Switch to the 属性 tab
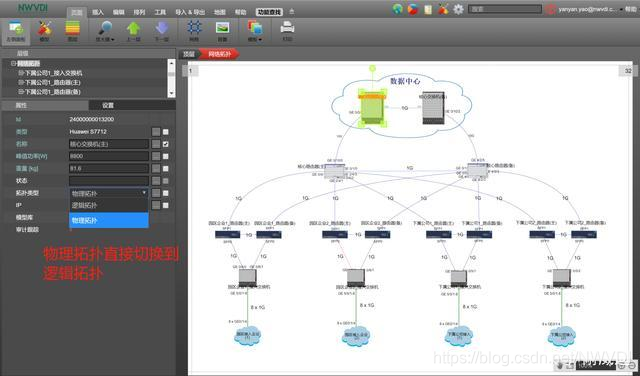 point(21,105)
